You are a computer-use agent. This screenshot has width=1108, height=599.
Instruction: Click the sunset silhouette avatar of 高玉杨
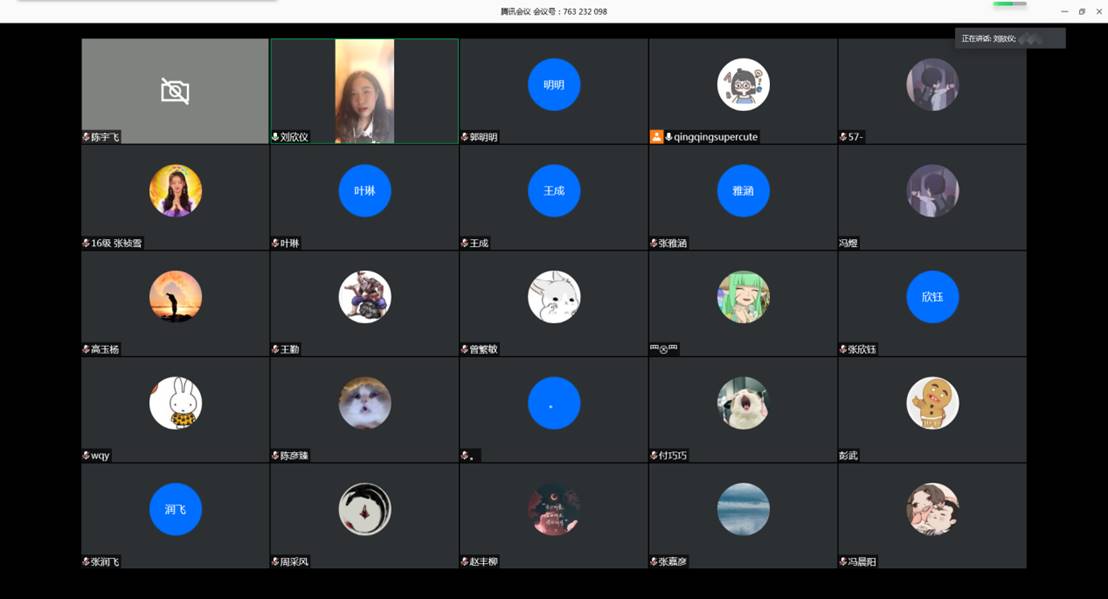point(175,297)
